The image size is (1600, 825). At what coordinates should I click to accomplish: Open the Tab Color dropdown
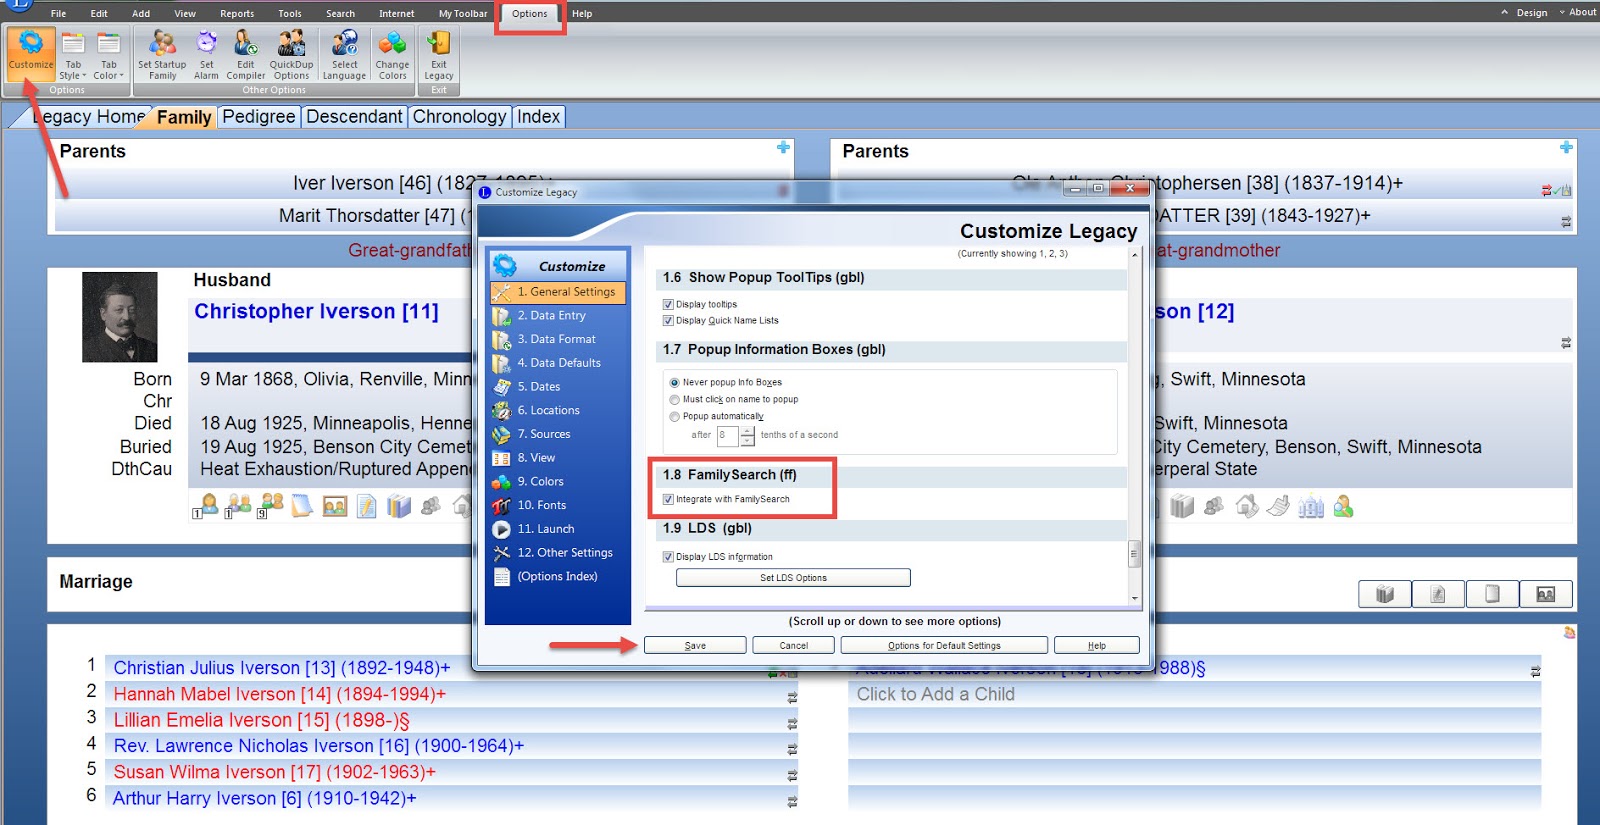point(108,54)
